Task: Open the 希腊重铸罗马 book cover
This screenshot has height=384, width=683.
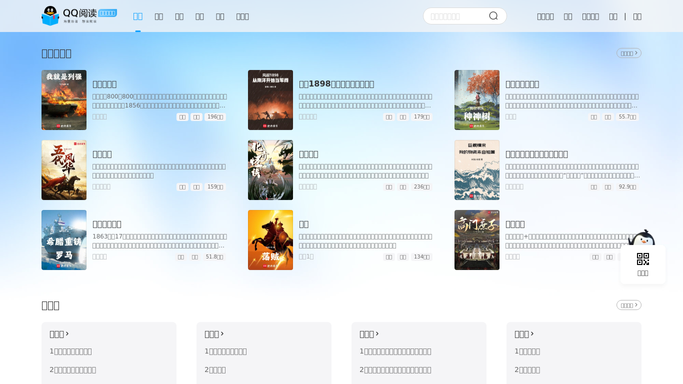Action: pos(64,240)
